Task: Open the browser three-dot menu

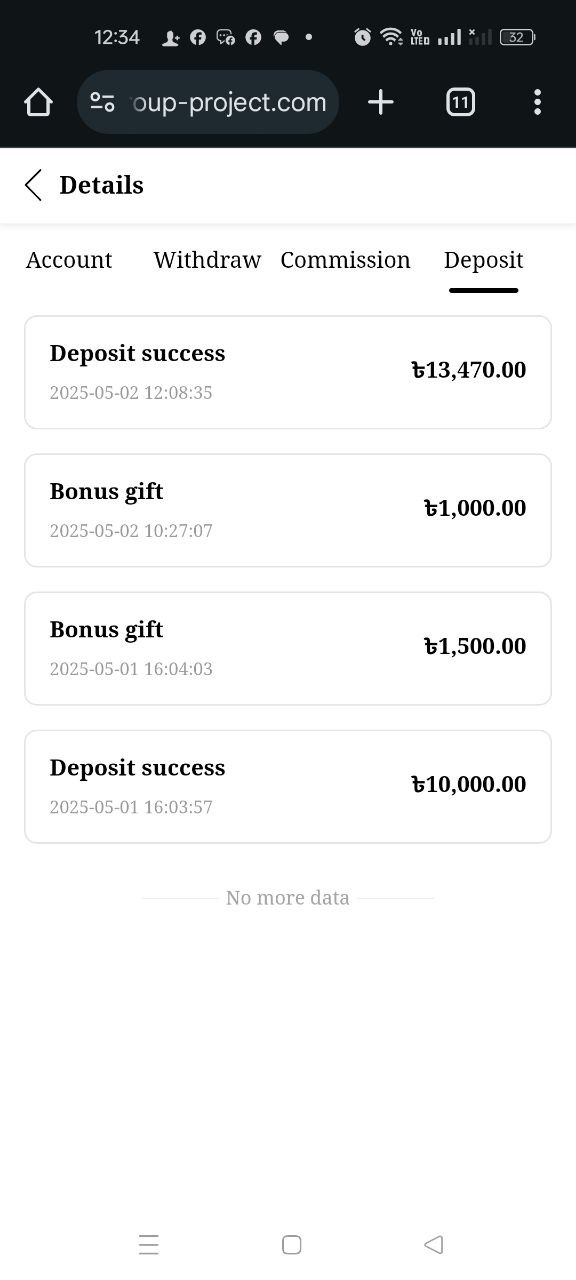Action: (537, 102)
